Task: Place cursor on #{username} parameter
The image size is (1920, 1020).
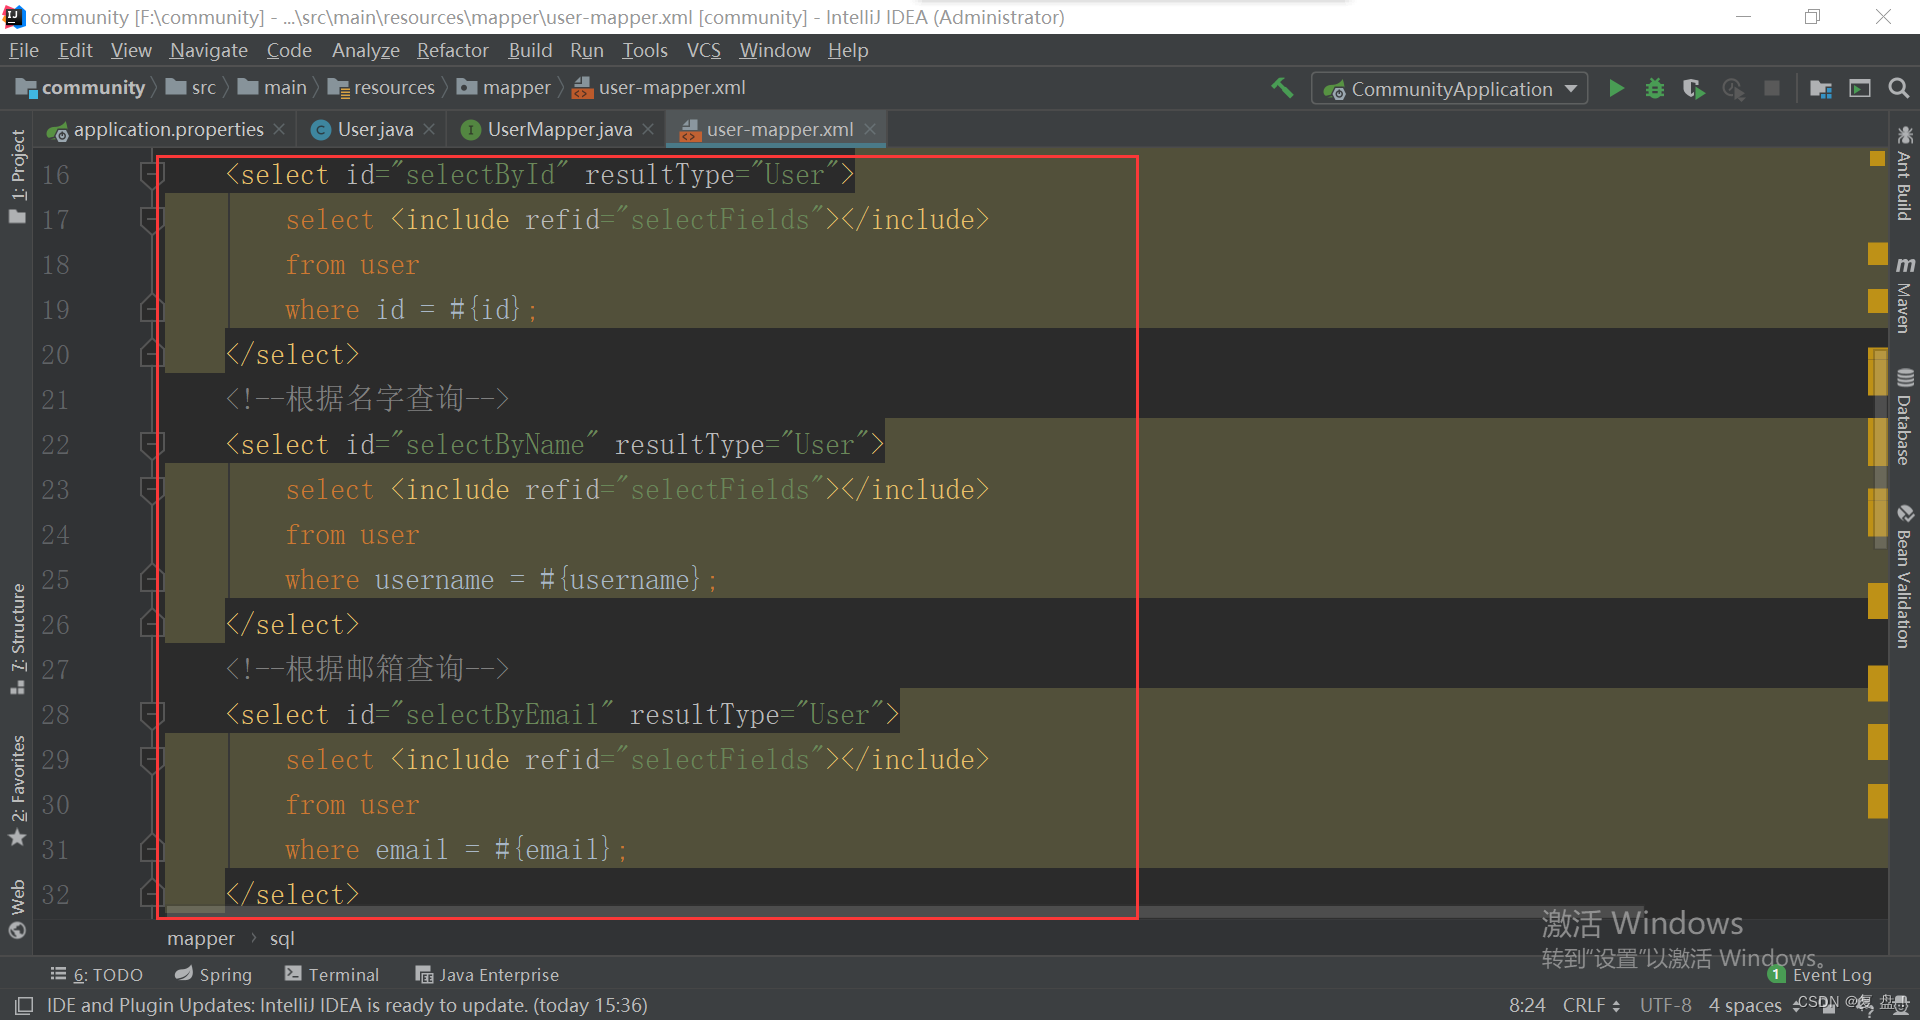Action: point(620,580)
